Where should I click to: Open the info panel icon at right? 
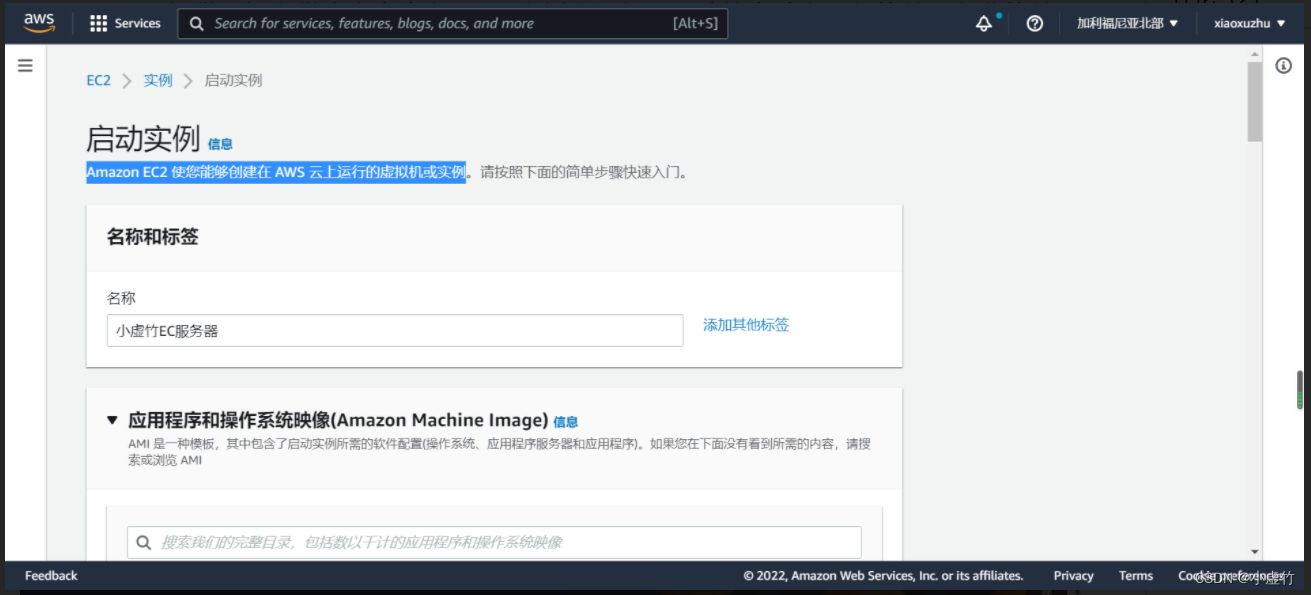(x=1284, y=65)
